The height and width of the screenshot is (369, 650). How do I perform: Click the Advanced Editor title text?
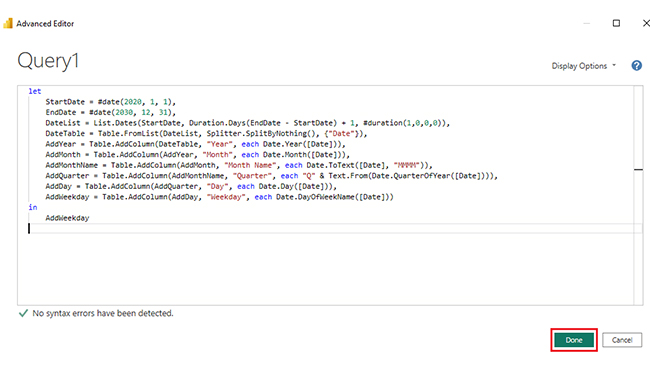[45, 24]
